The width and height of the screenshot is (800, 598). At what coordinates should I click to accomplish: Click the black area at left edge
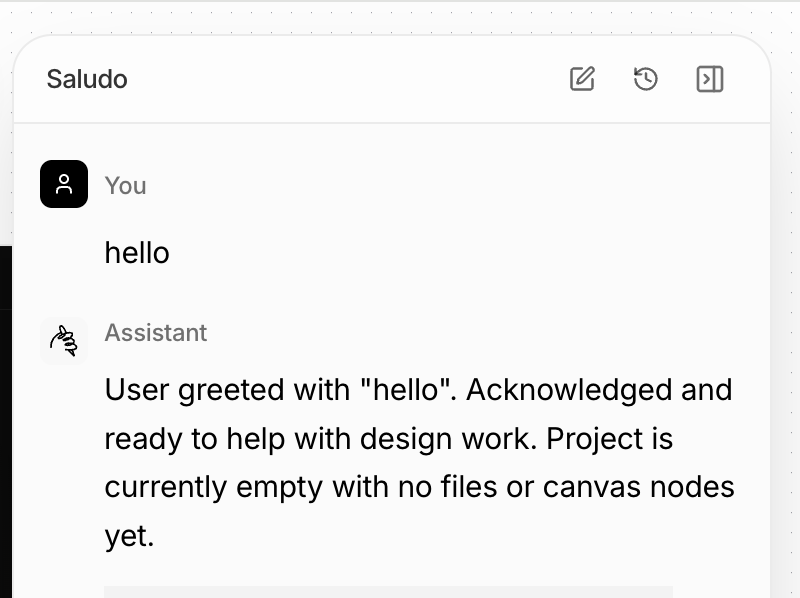point(5,420)
